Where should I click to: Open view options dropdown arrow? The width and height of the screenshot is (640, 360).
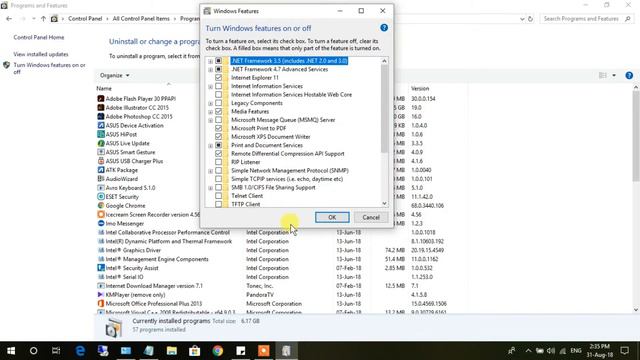pyautogui.click(x=614, y=76)
